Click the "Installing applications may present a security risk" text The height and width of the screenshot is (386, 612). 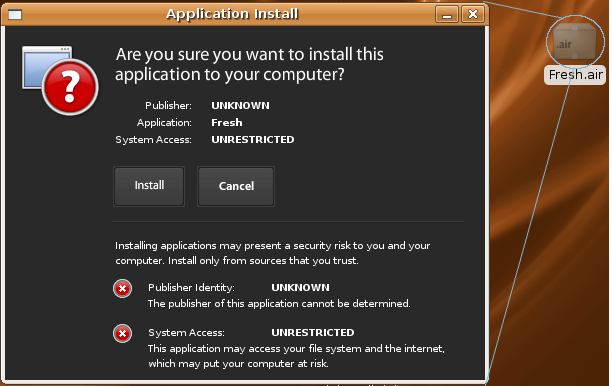click(272, 253)
